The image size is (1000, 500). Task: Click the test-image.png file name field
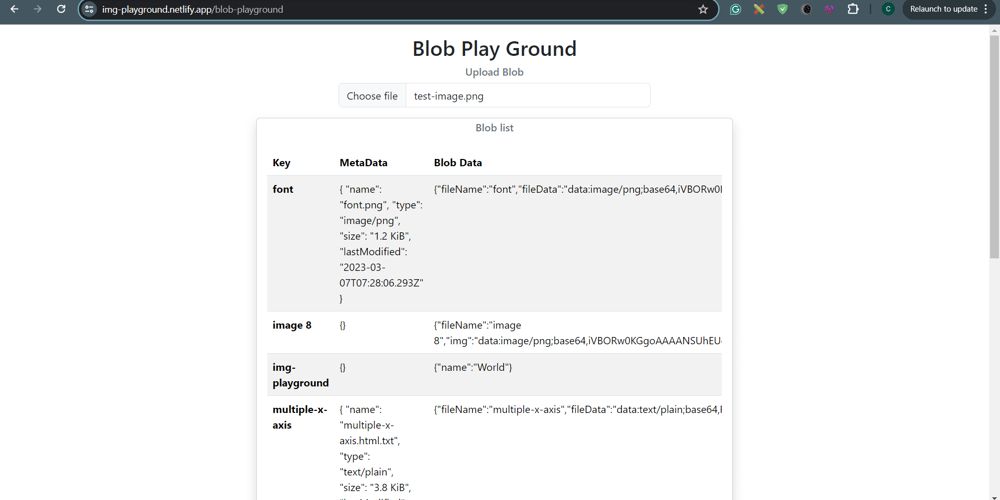(527, 96)
